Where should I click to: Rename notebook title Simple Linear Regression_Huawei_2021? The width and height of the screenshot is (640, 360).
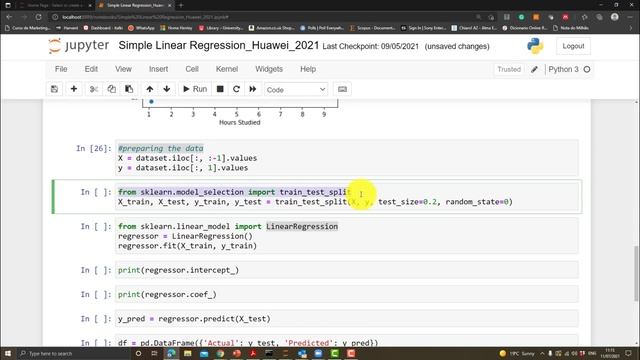(x=218, y=45)
